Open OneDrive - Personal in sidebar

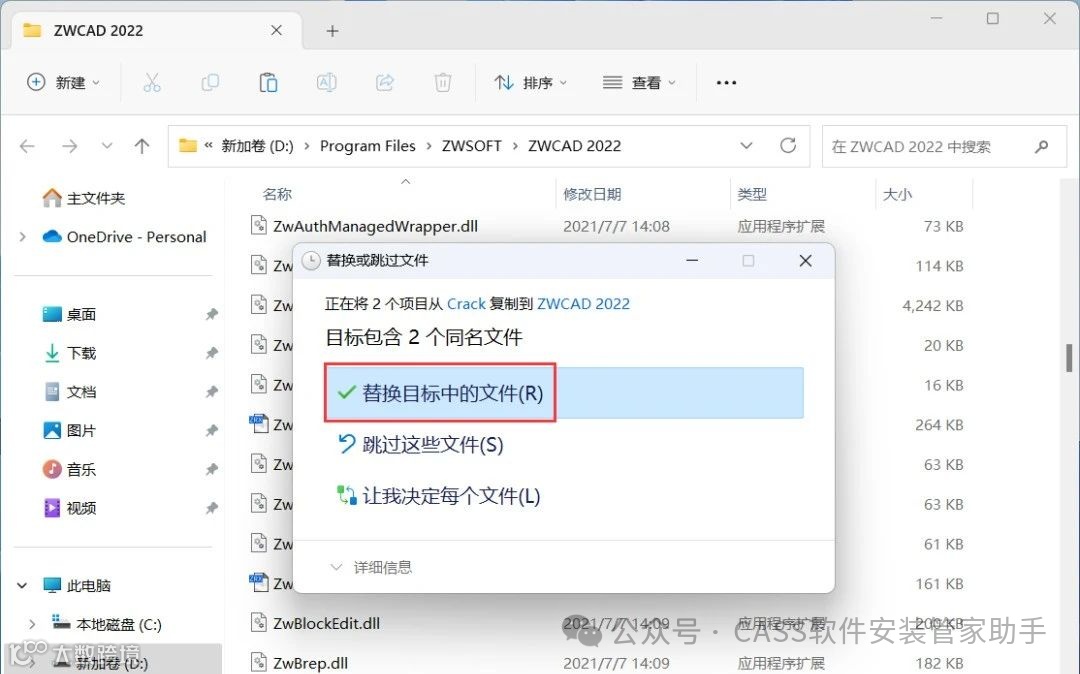point(124,237)
